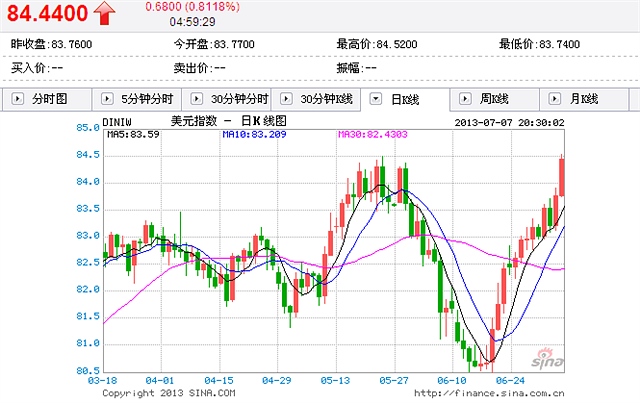This screenshot has width=640, height=403.
Task: Collapse the 日K线 down-arrow indicator
Action: pos(376,99)
